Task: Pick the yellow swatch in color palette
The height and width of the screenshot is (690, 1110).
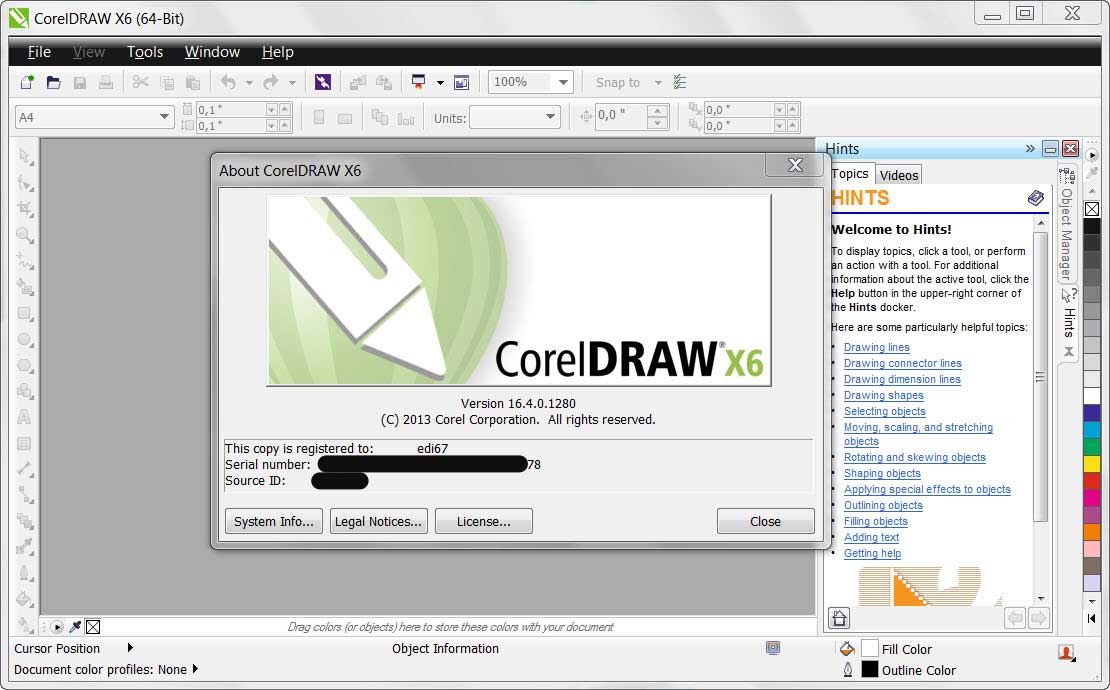Action: [x=1092, y=464]
